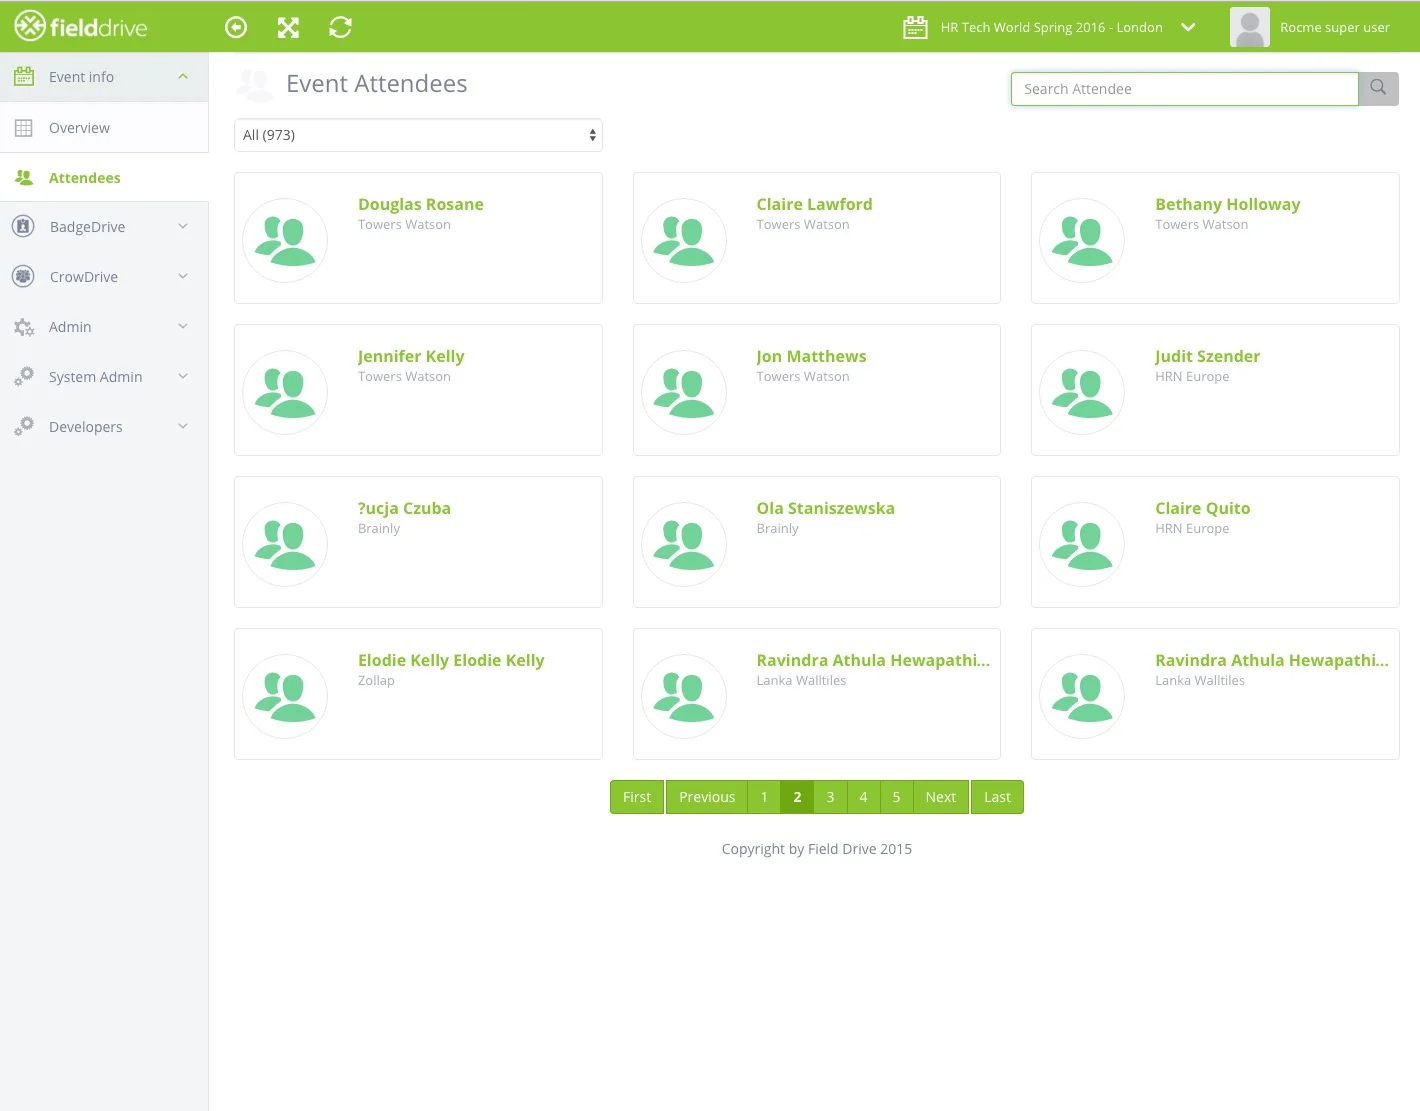The image size is (1420, 1111).
Task: Expand the Admin menu chevron
Action: 183,326
